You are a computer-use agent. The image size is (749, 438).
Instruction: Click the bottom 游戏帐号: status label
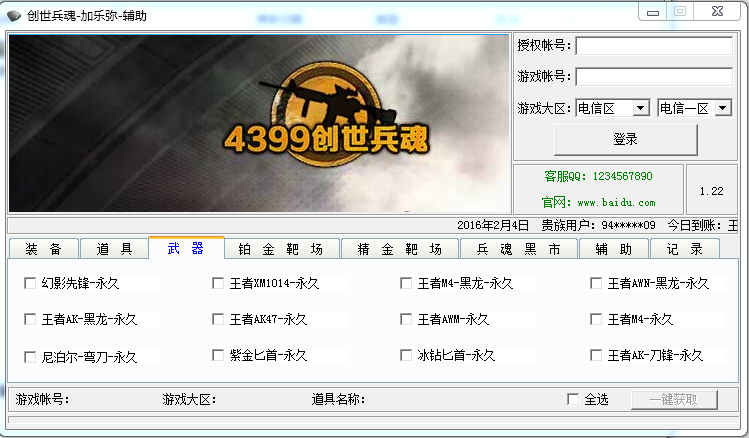coord(42,399)
